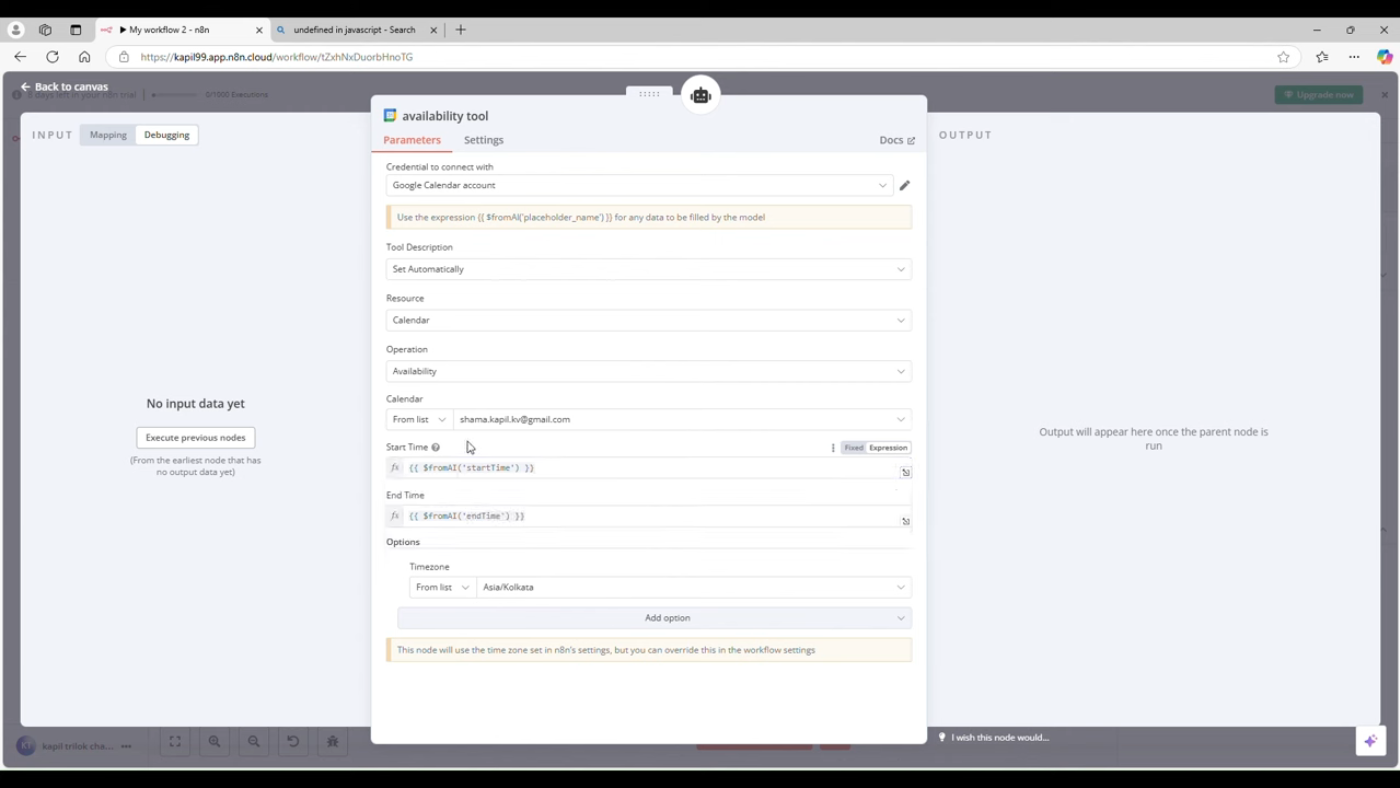This screenshot has height=788, width=1400.
Task: Click the drag handle at top of node panel
Action: [x=649, y=94]
